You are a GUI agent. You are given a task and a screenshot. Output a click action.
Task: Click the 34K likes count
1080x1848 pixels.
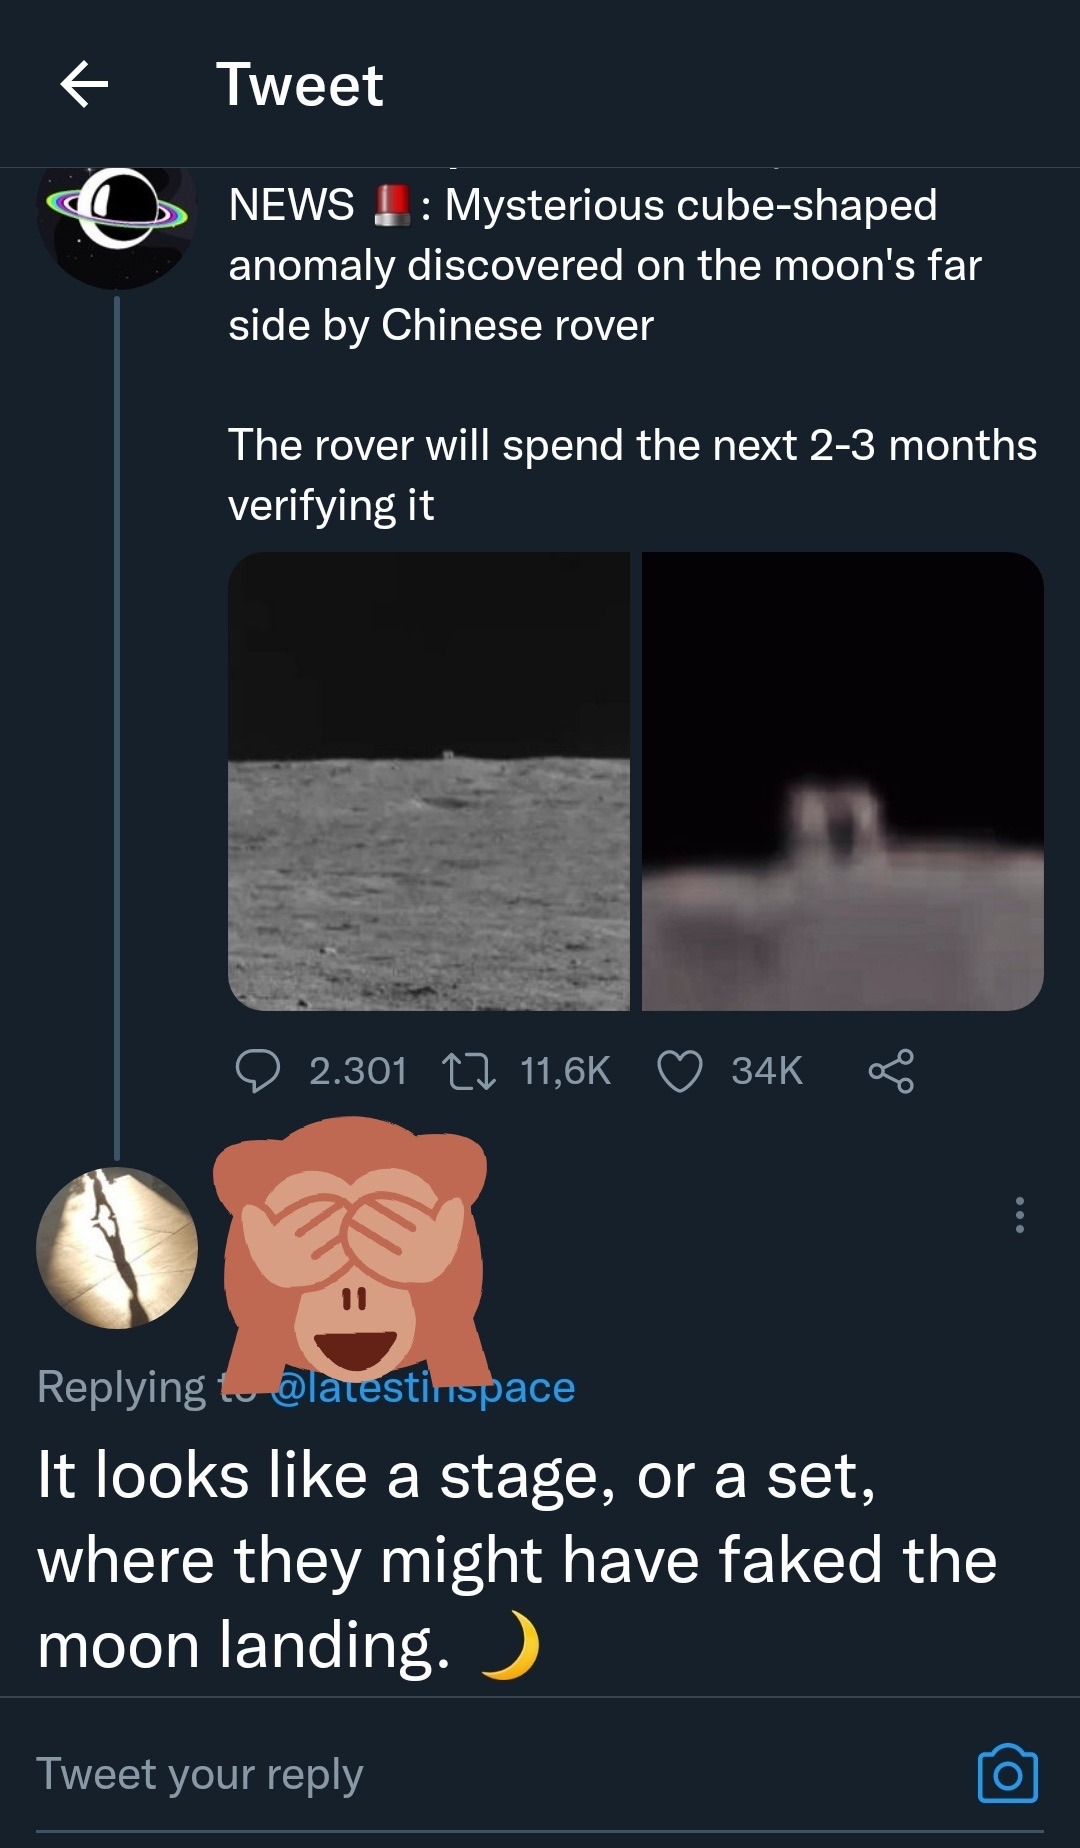pyautogui.click(x=766, y=1071)
